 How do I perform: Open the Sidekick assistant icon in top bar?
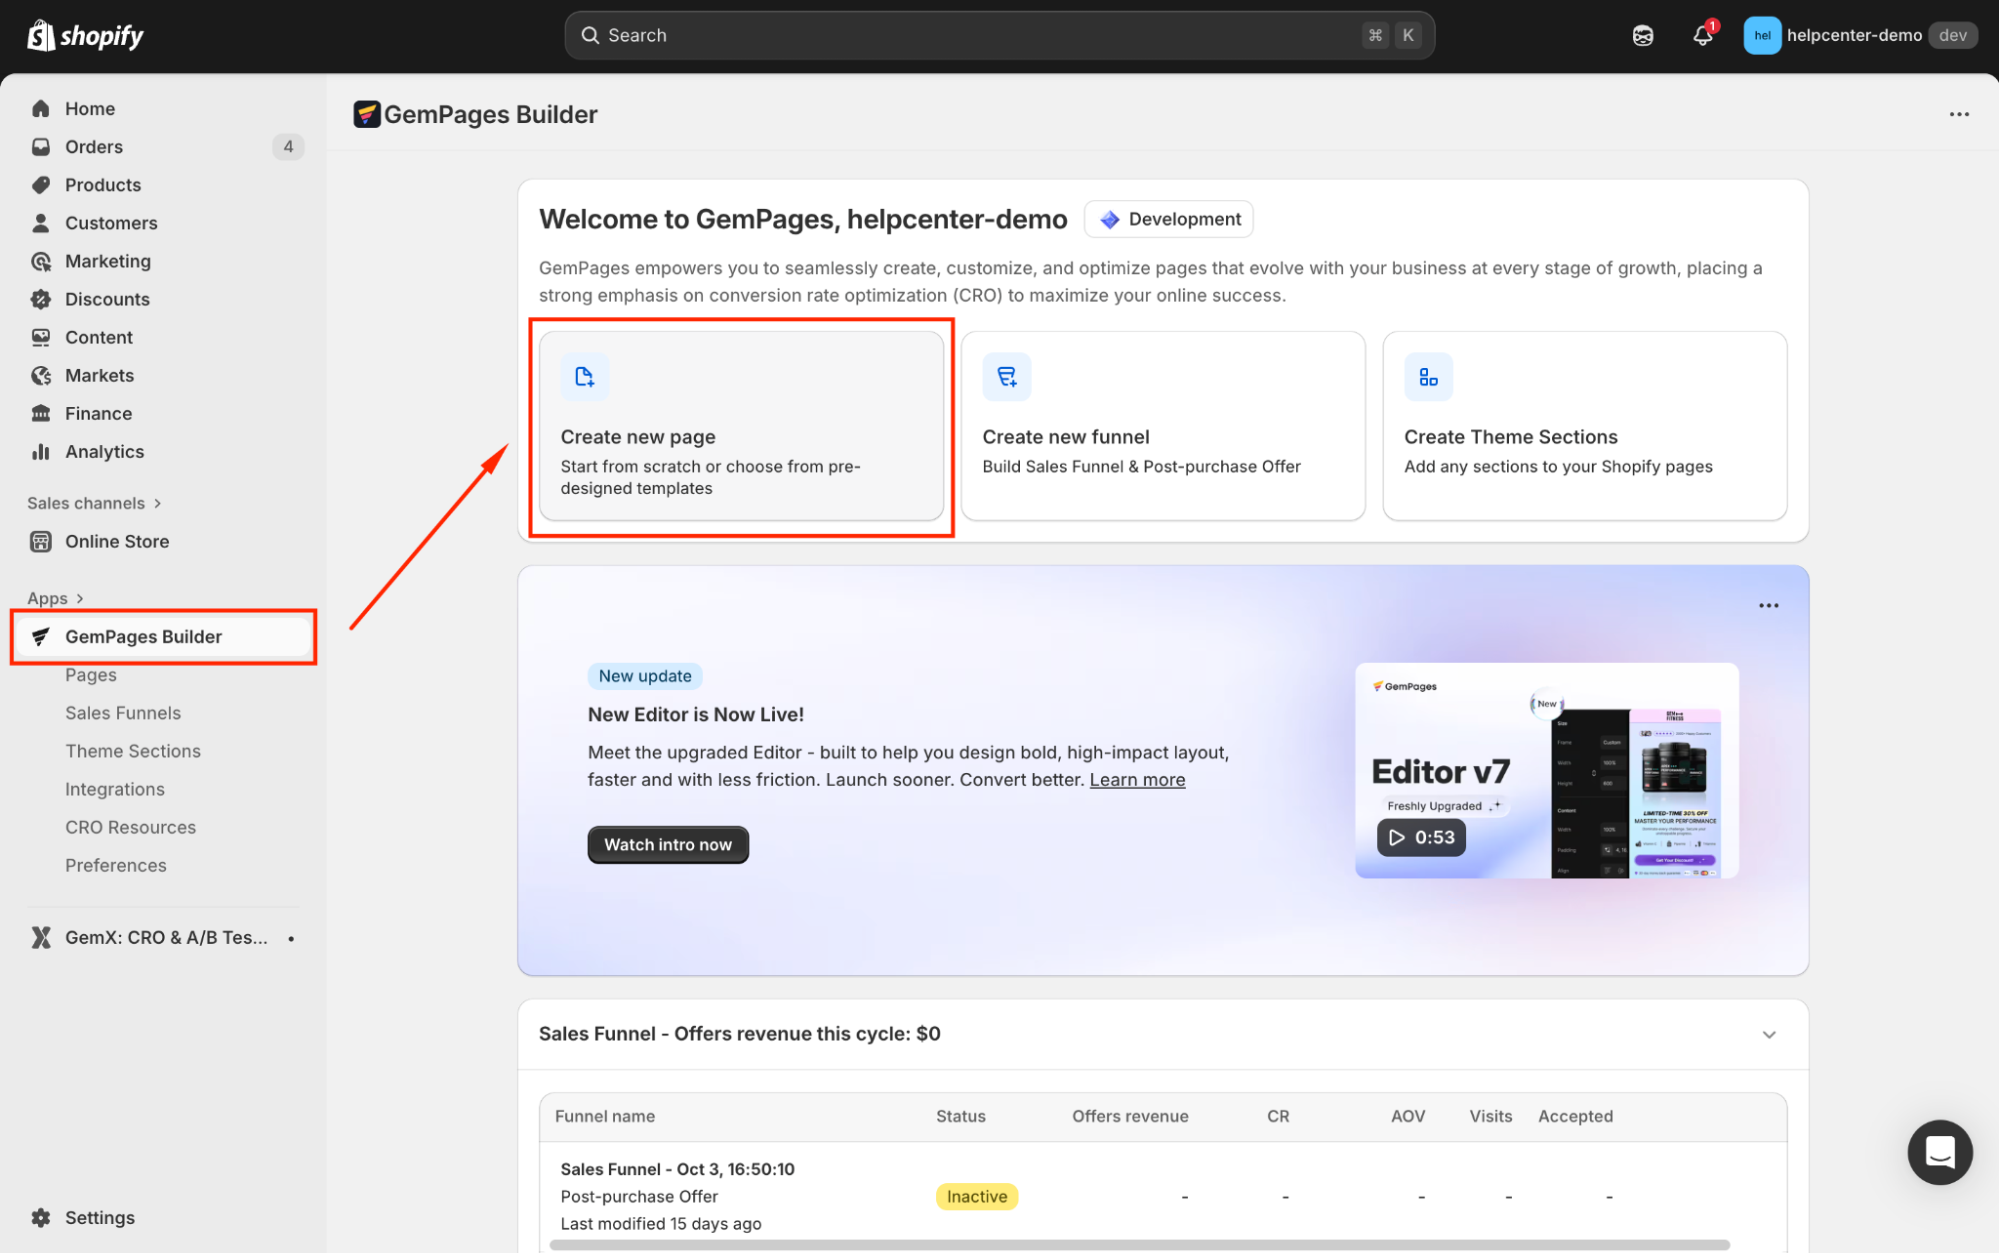(1643, 36)
